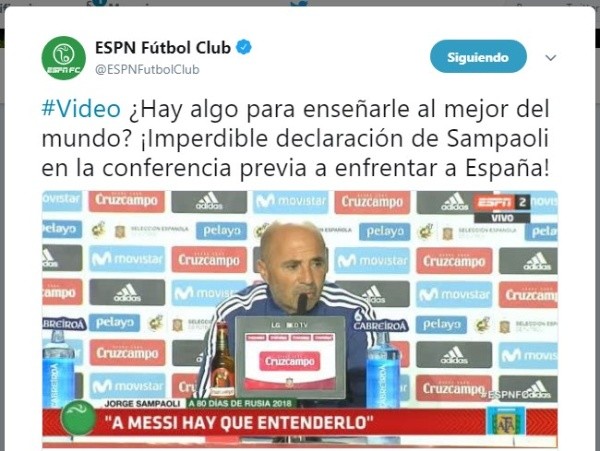Click the ESPN Fútbol Club account name

(x=163, y=48)
